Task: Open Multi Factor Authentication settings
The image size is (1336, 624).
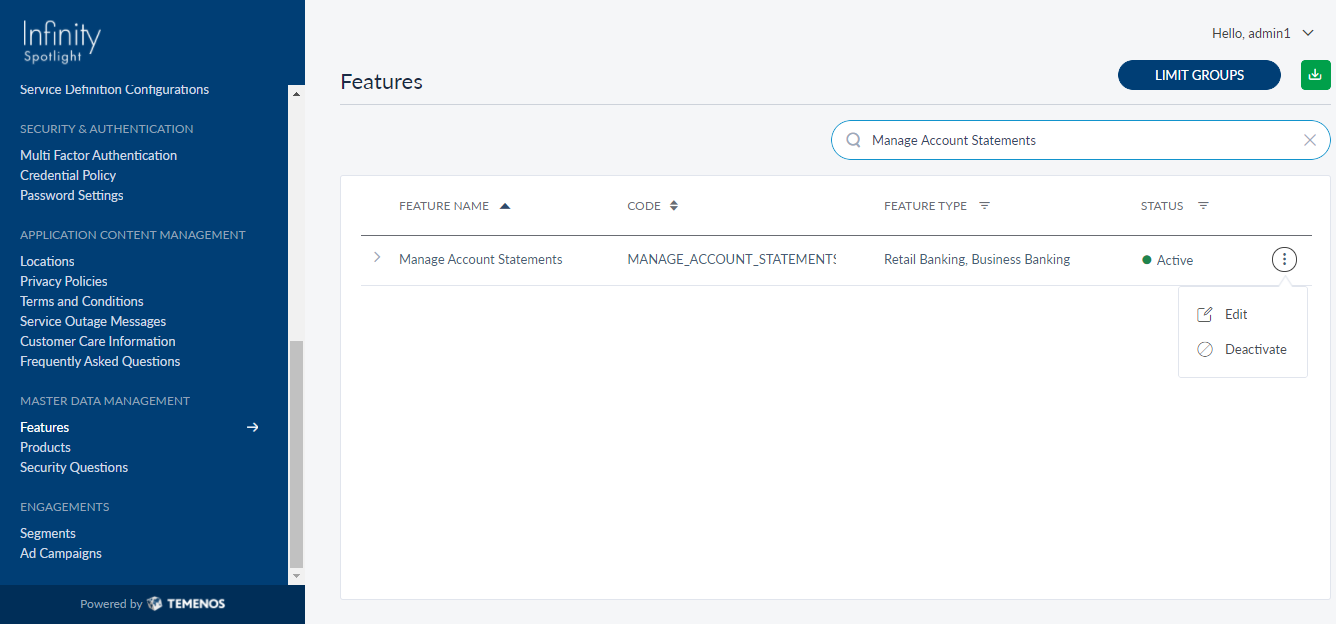Action: 98,155
